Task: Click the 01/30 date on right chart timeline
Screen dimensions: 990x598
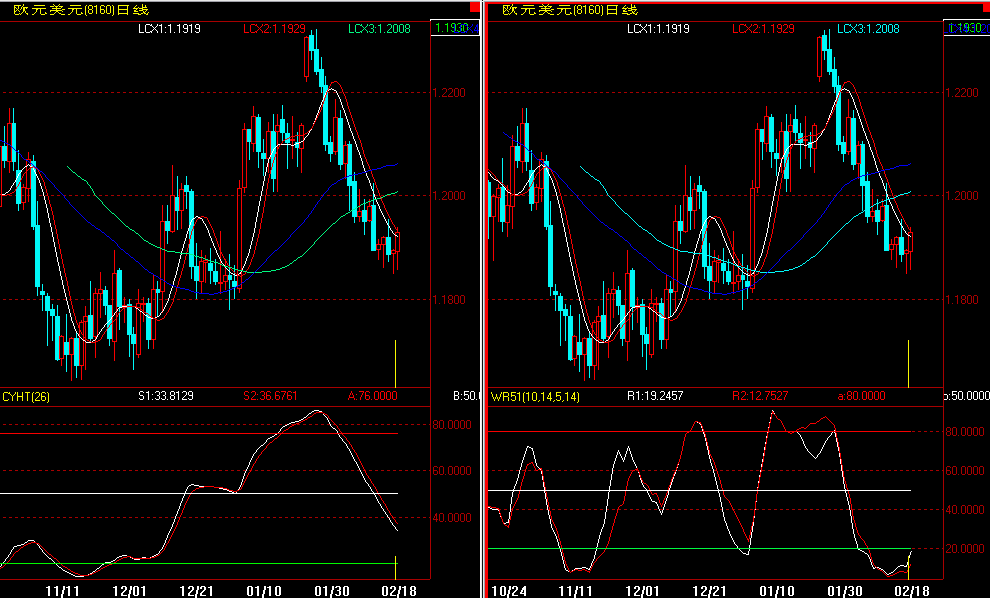Action: pos(845,591)
